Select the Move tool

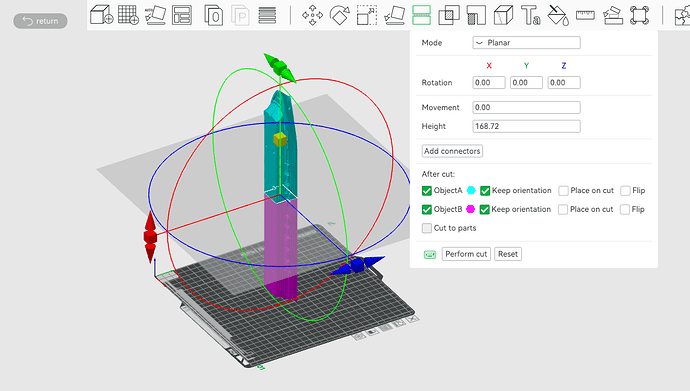tap(312, 15)
